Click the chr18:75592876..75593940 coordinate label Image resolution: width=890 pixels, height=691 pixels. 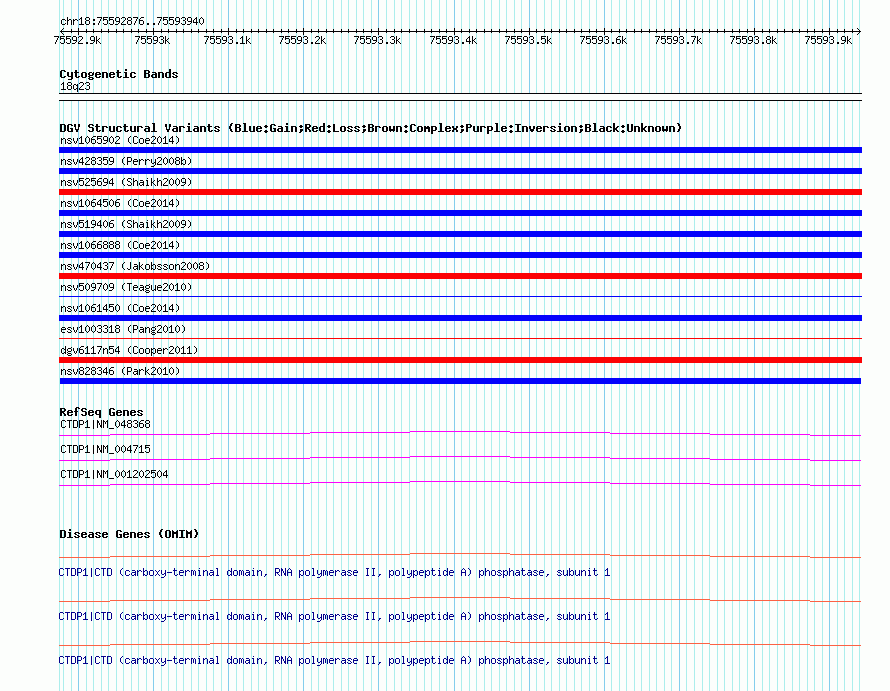tap(132, 21)
